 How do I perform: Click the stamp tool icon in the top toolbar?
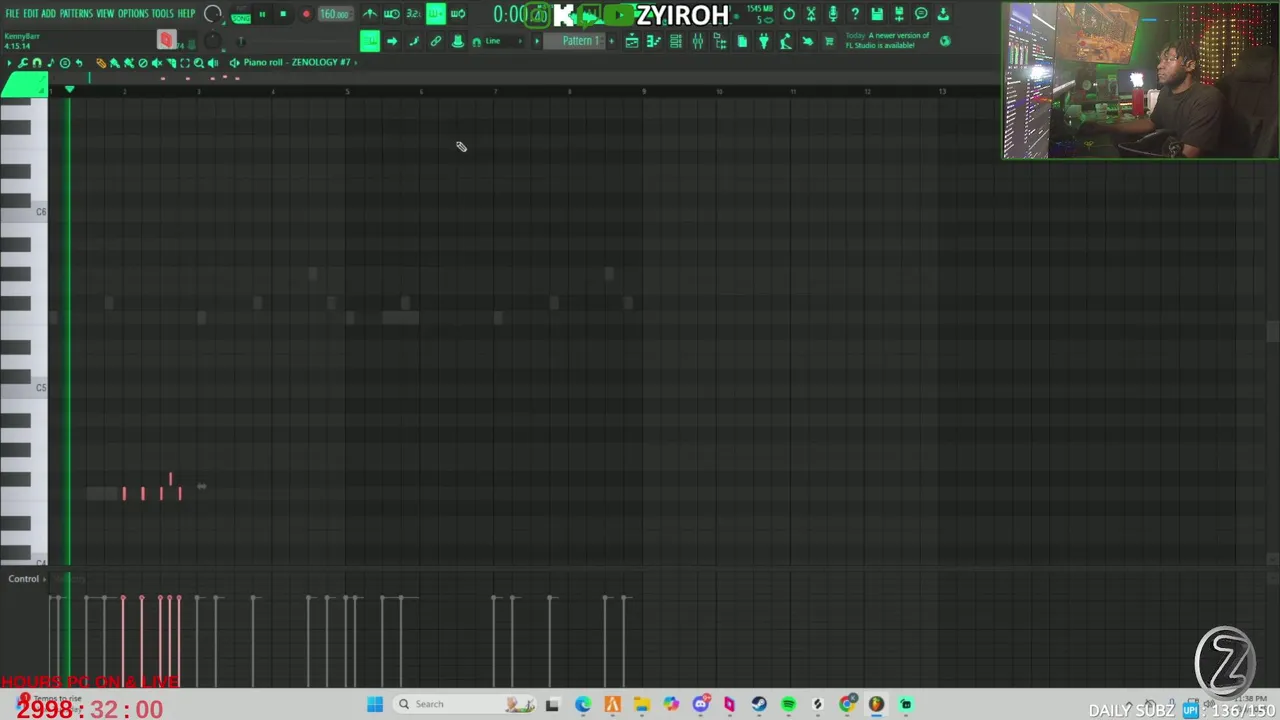pos(457,41)
